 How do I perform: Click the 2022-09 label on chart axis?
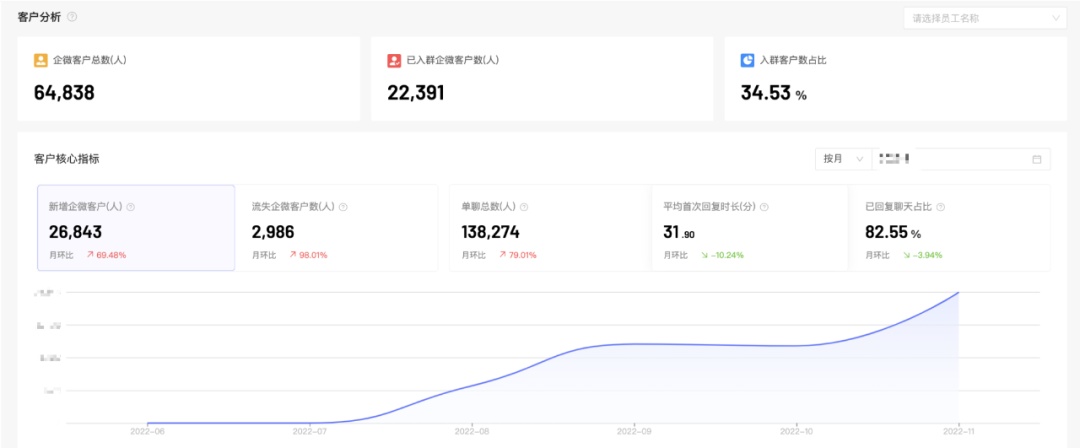point(633,431)
